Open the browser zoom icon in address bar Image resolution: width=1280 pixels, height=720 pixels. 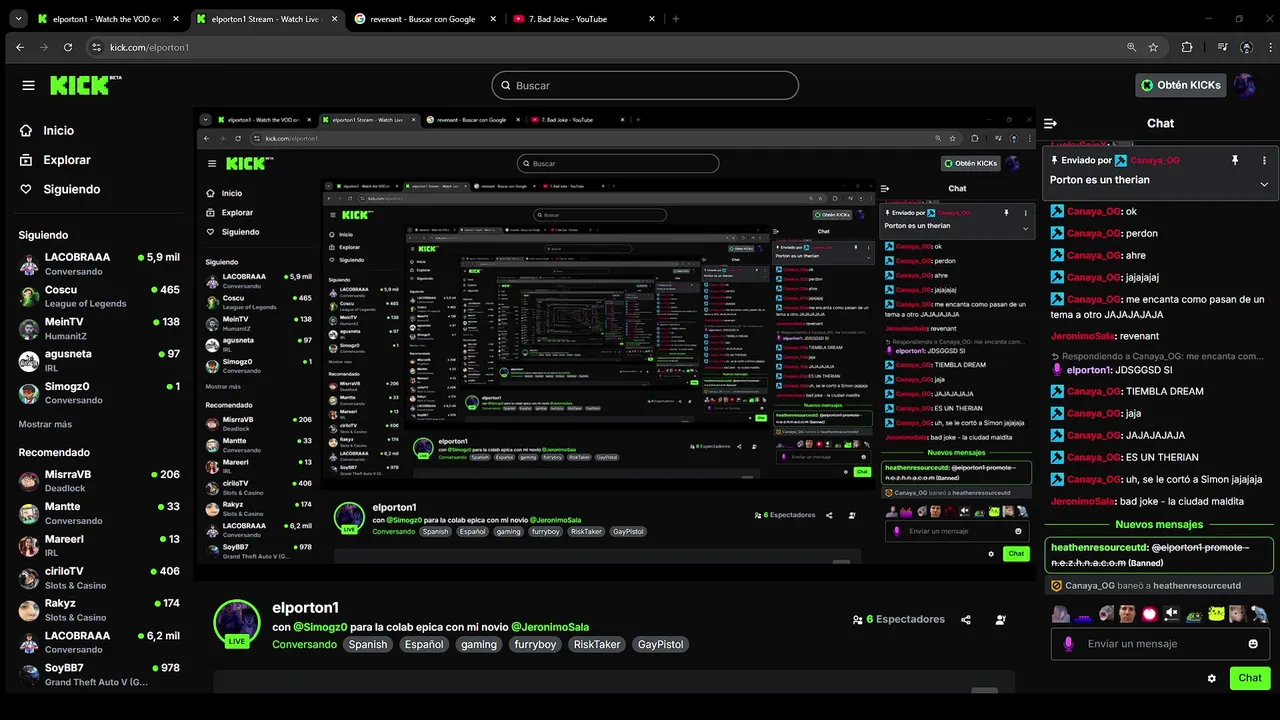(1131, 47)
